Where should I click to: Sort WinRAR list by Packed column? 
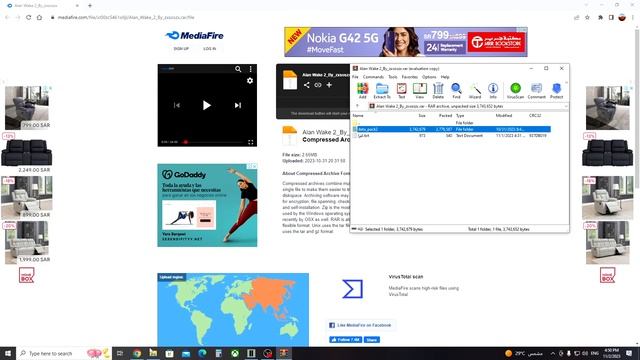tap(445, 116)
